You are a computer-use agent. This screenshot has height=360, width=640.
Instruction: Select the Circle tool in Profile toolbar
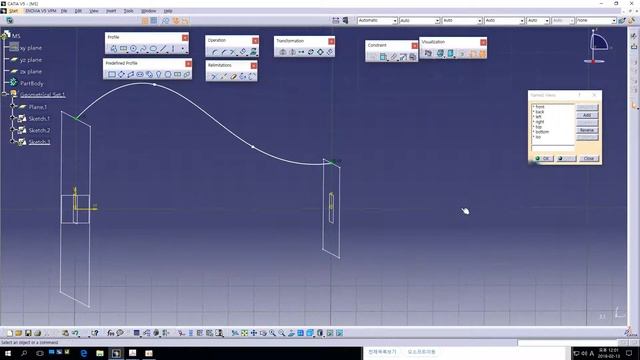click(x=133, y=49)
